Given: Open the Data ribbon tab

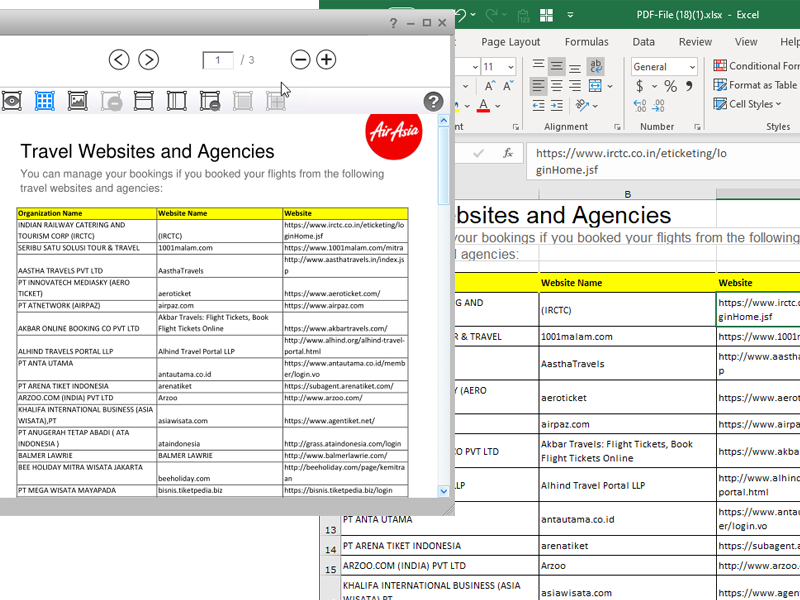Looking at the screenshot, I should 643,42.
